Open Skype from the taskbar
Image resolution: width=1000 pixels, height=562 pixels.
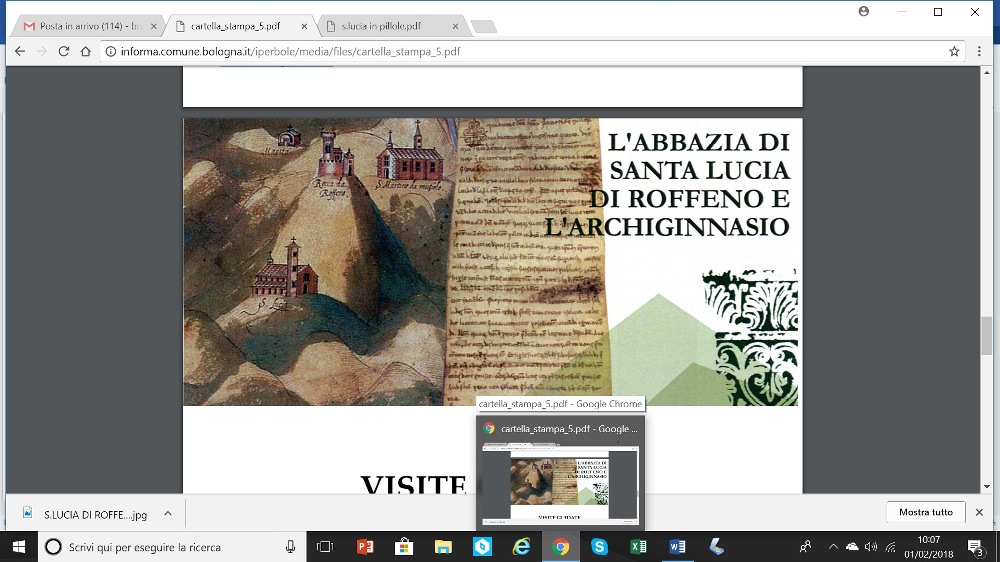pos(599,547)
